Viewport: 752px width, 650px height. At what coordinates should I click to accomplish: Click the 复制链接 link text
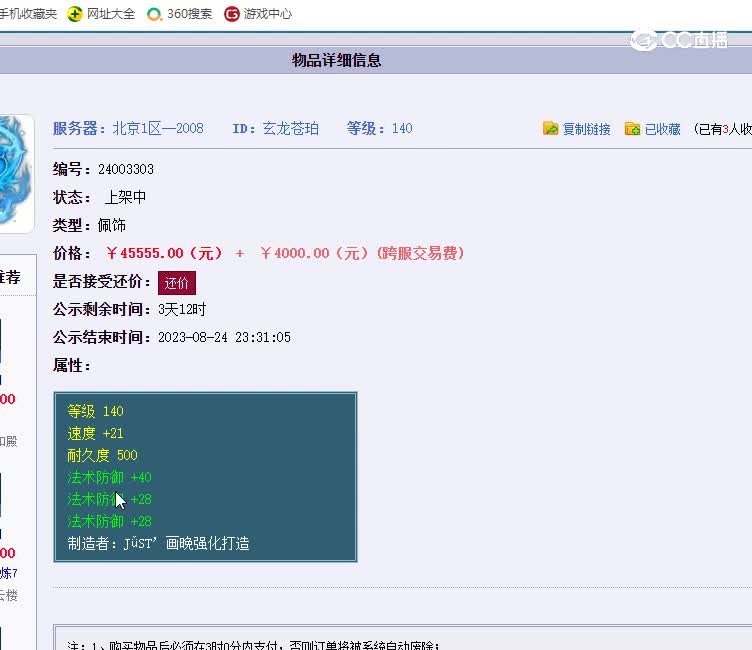coord(587,129)
